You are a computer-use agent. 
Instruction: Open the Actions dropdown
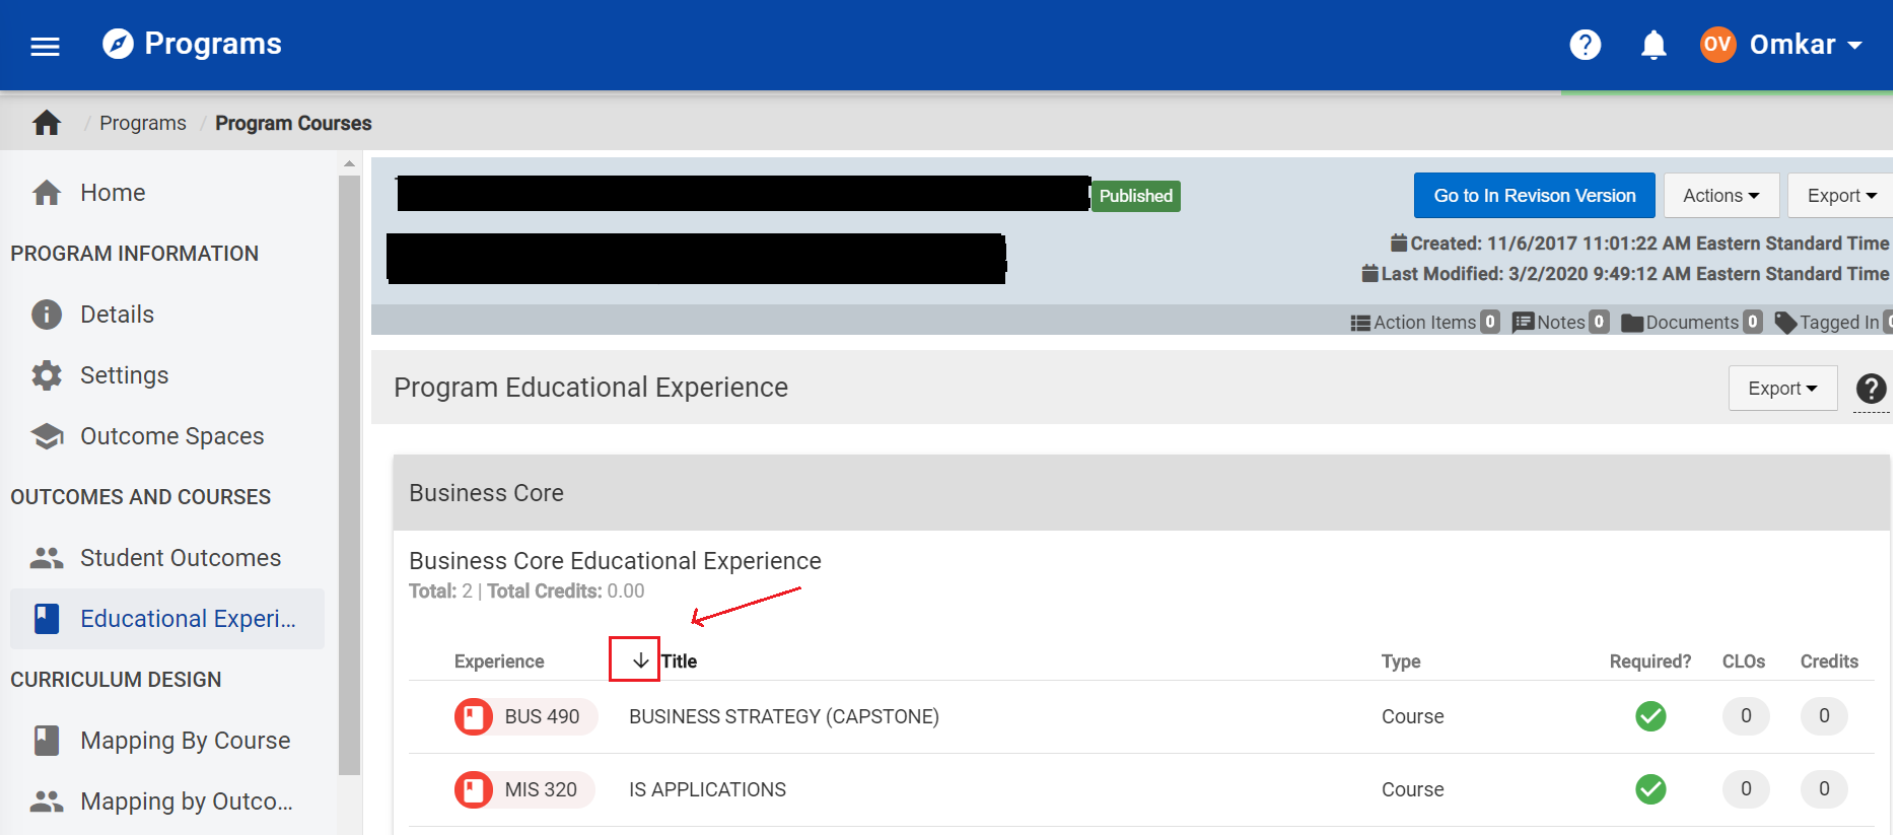point(1721,196)
